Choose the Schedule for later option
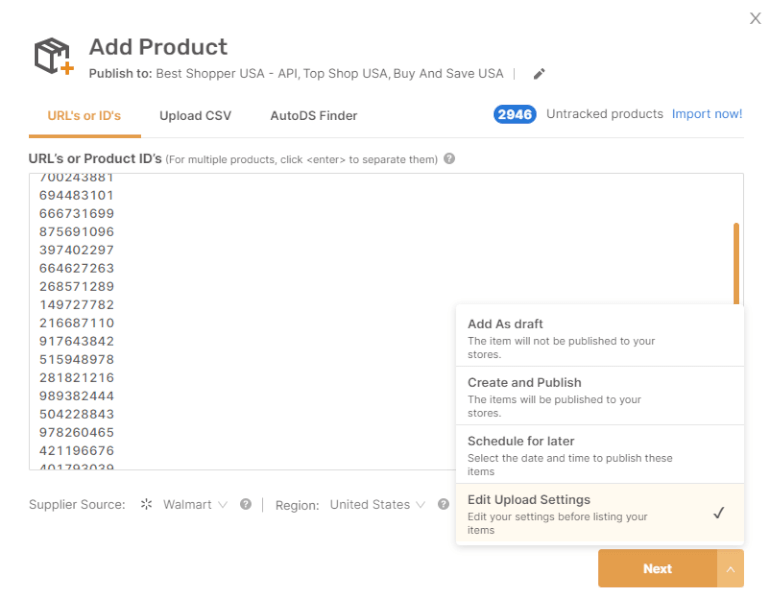This screenshot has height=600, width=770. click(600, 454)
